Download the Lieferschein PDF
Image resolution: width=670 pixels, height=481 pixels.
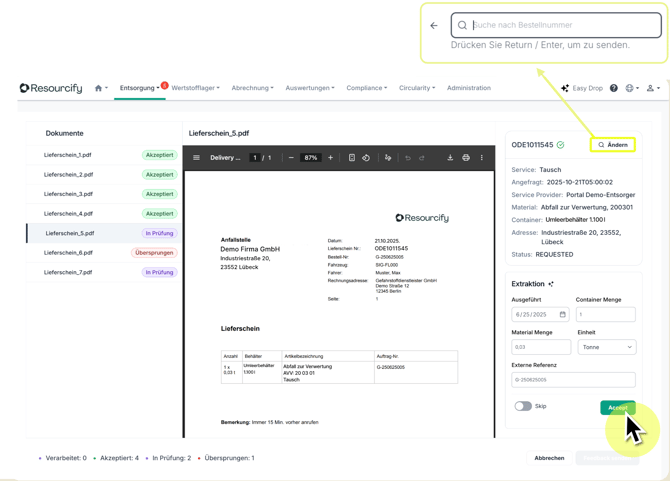point(450,158)
